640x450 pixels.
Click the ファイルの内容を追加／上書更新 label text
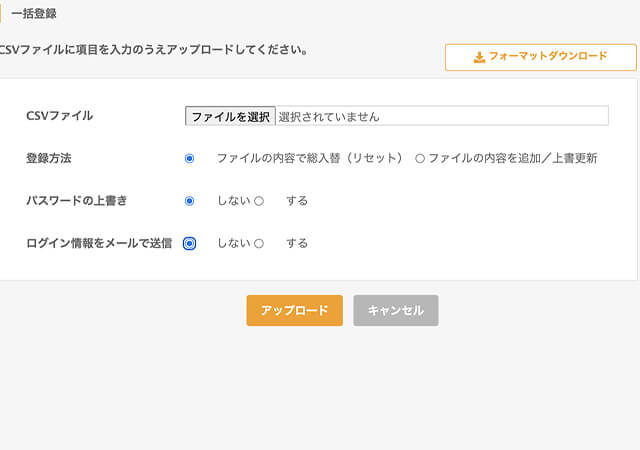513,158
